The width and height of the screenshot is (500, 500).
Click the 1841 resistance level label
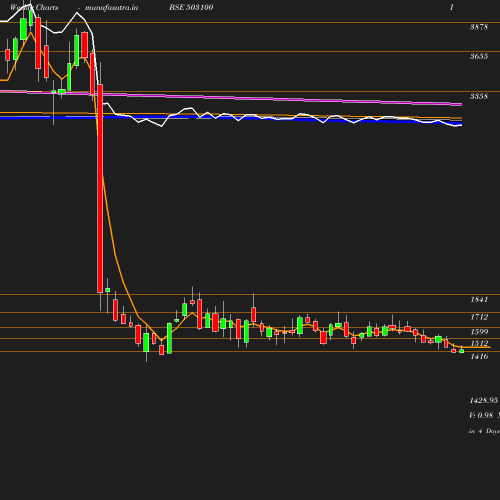479,299
